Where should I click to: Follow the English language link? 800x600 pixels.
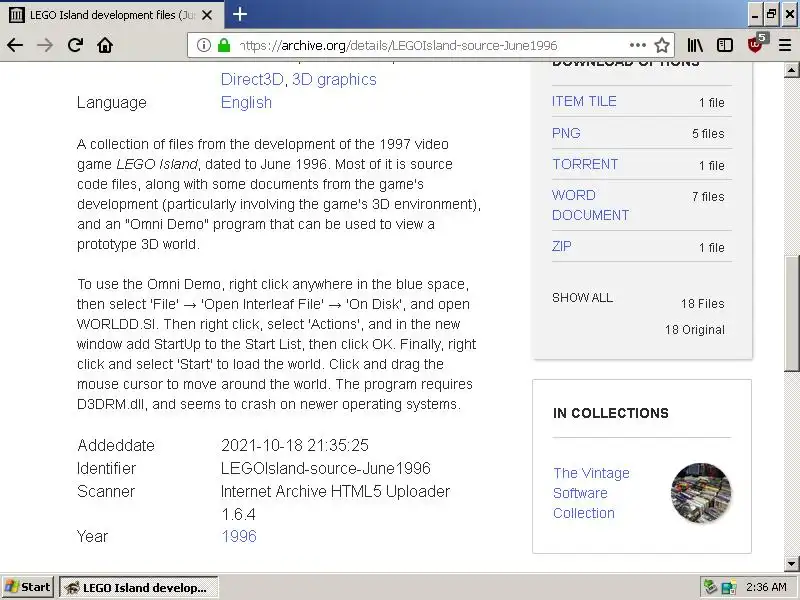[246, 103]
